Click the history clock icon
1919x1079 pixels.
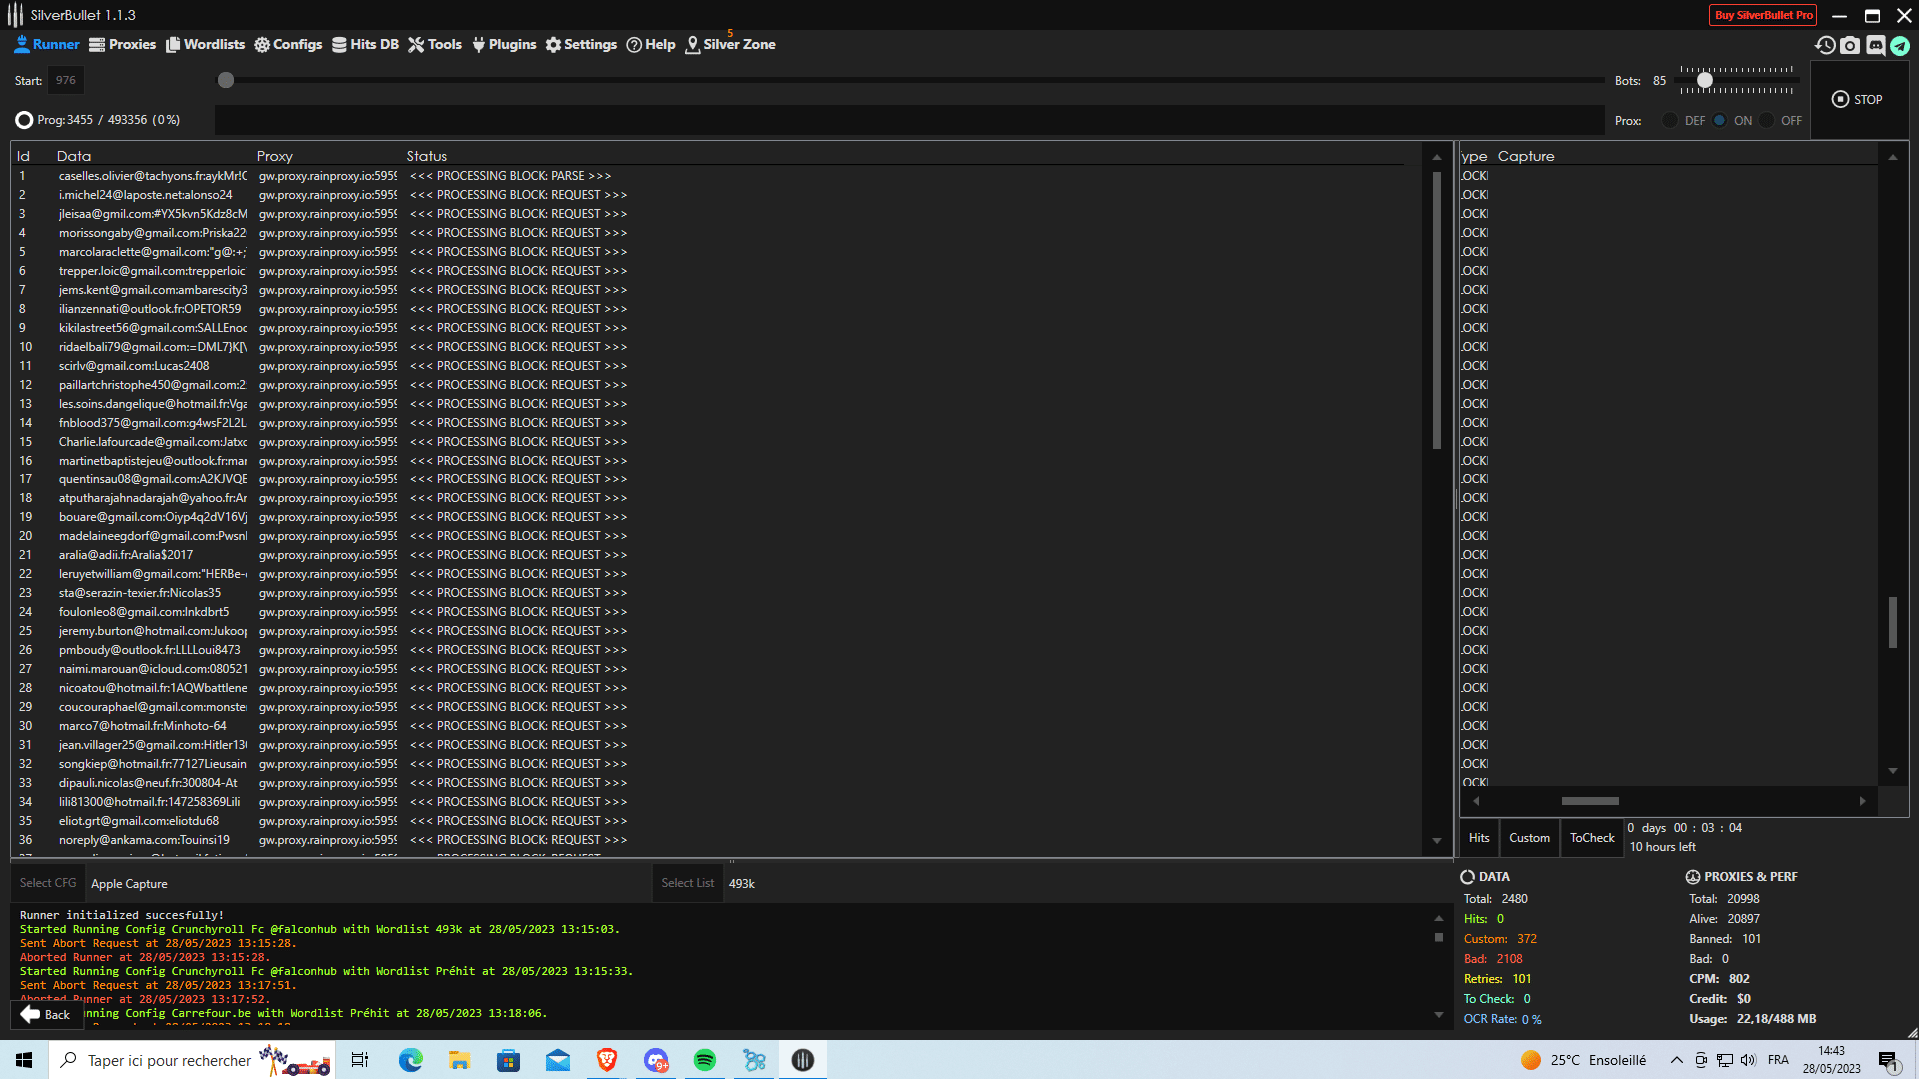(x=1825, y=45)
